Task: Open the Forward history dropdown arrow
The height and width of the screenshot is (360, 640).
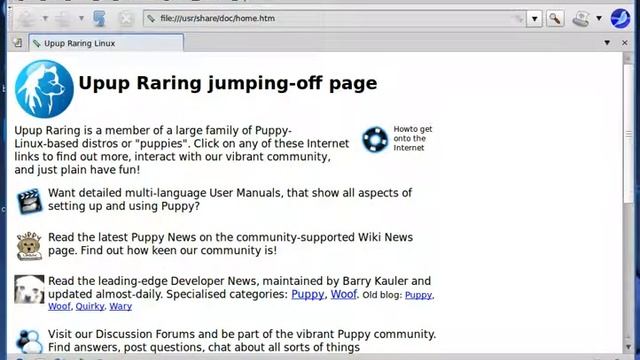Action: [81, 18]
